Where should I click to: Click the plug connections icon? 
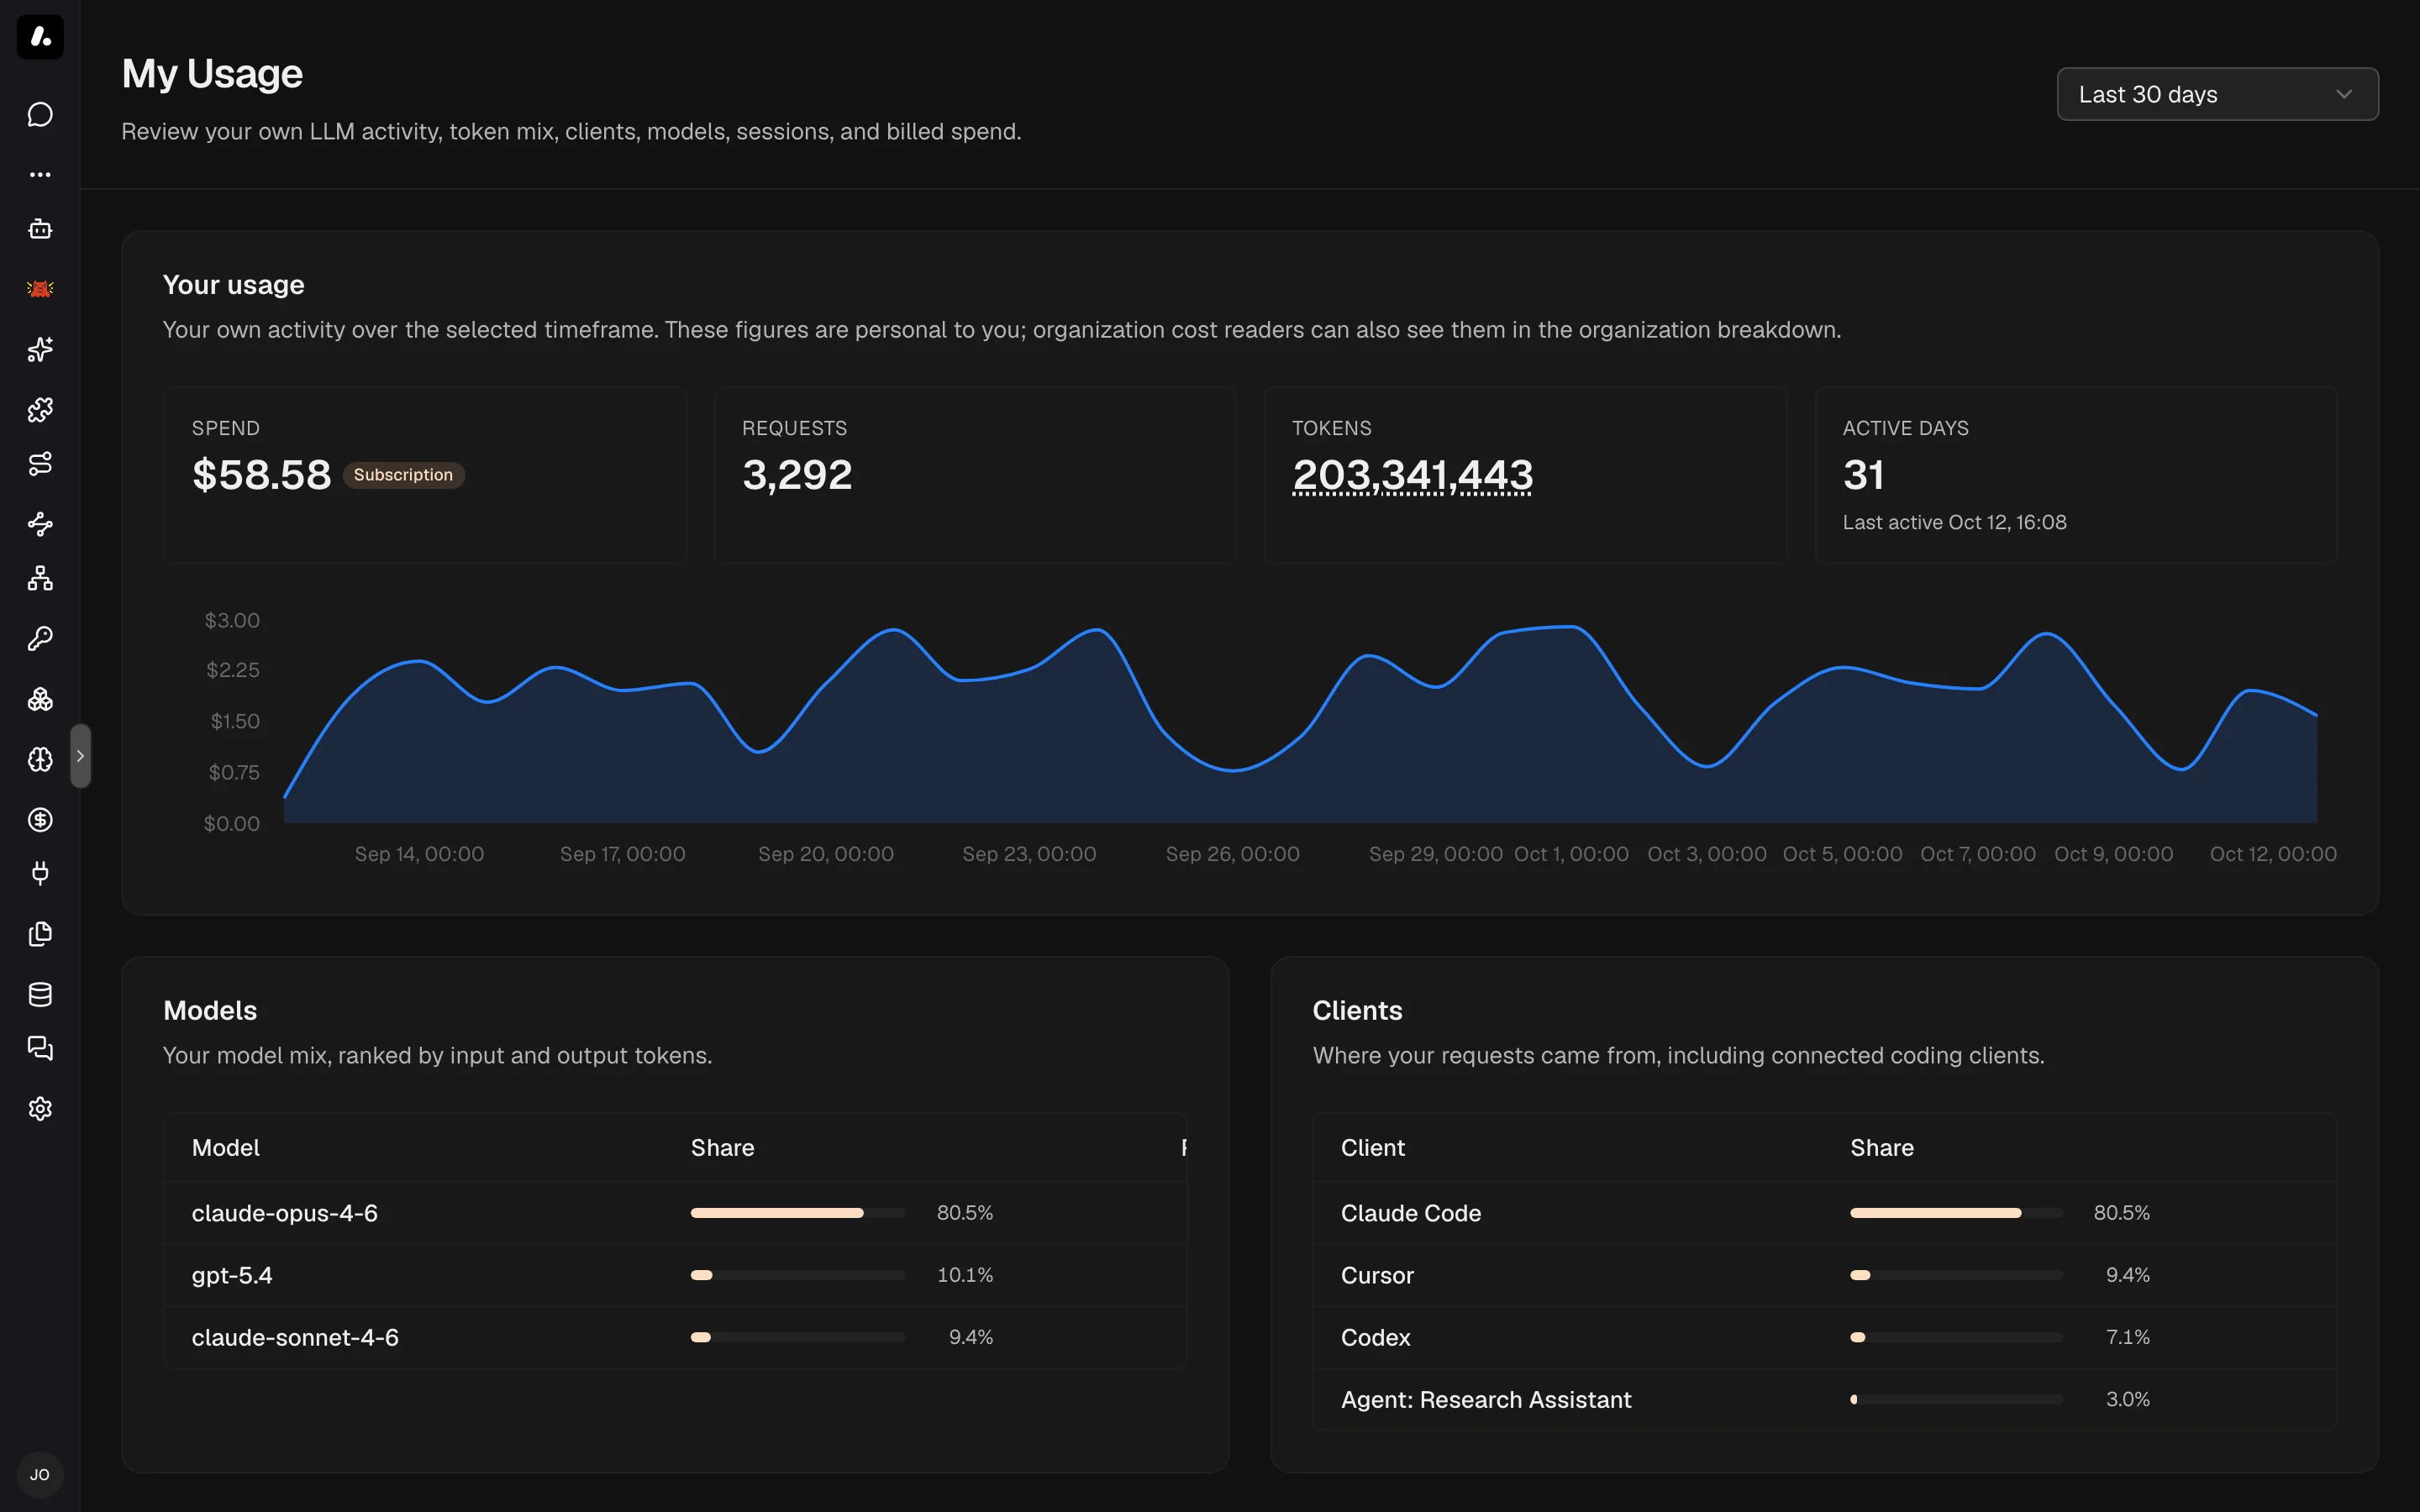tap(40, 874)
